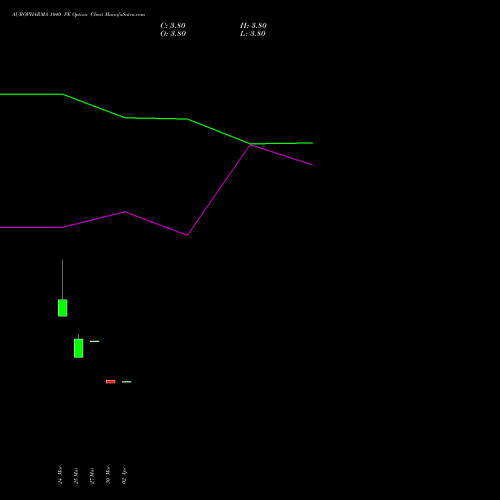Viewport: 500px width, 500px height.
Task: Select the low value L: 3.80
Action: tap(253, 34)
